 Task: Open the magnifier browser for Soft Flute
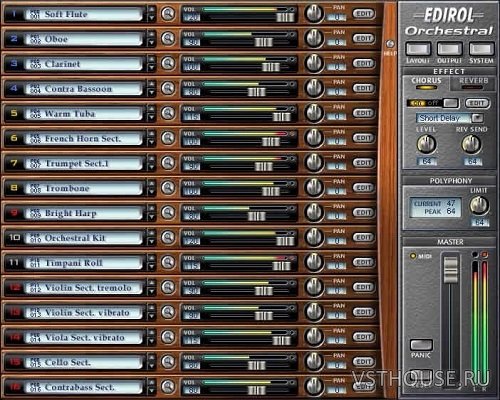point(168,14)
